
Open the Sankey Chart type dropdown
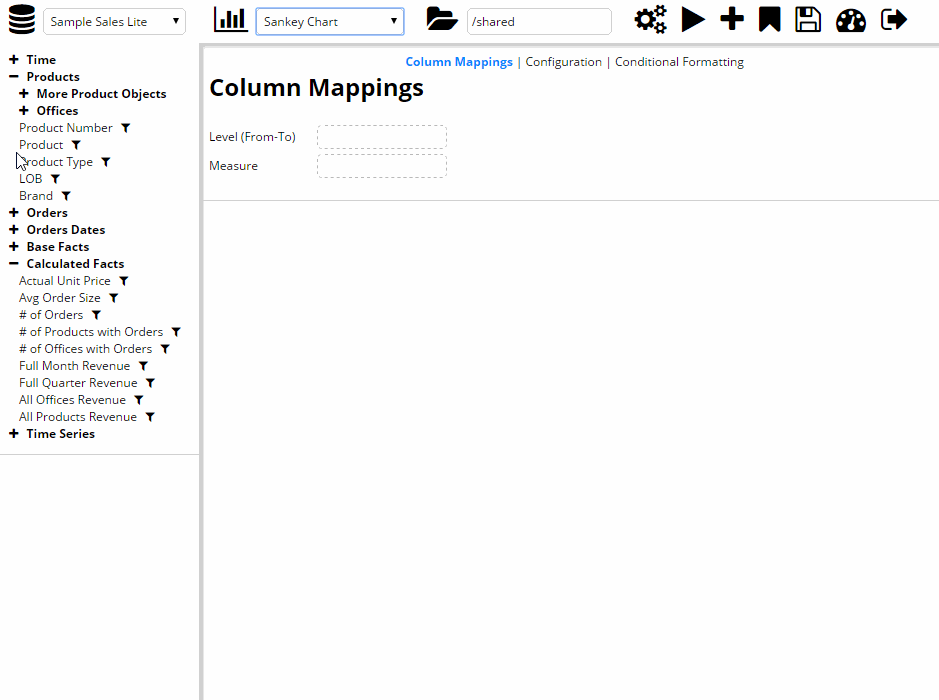click(x=330, y=22)
